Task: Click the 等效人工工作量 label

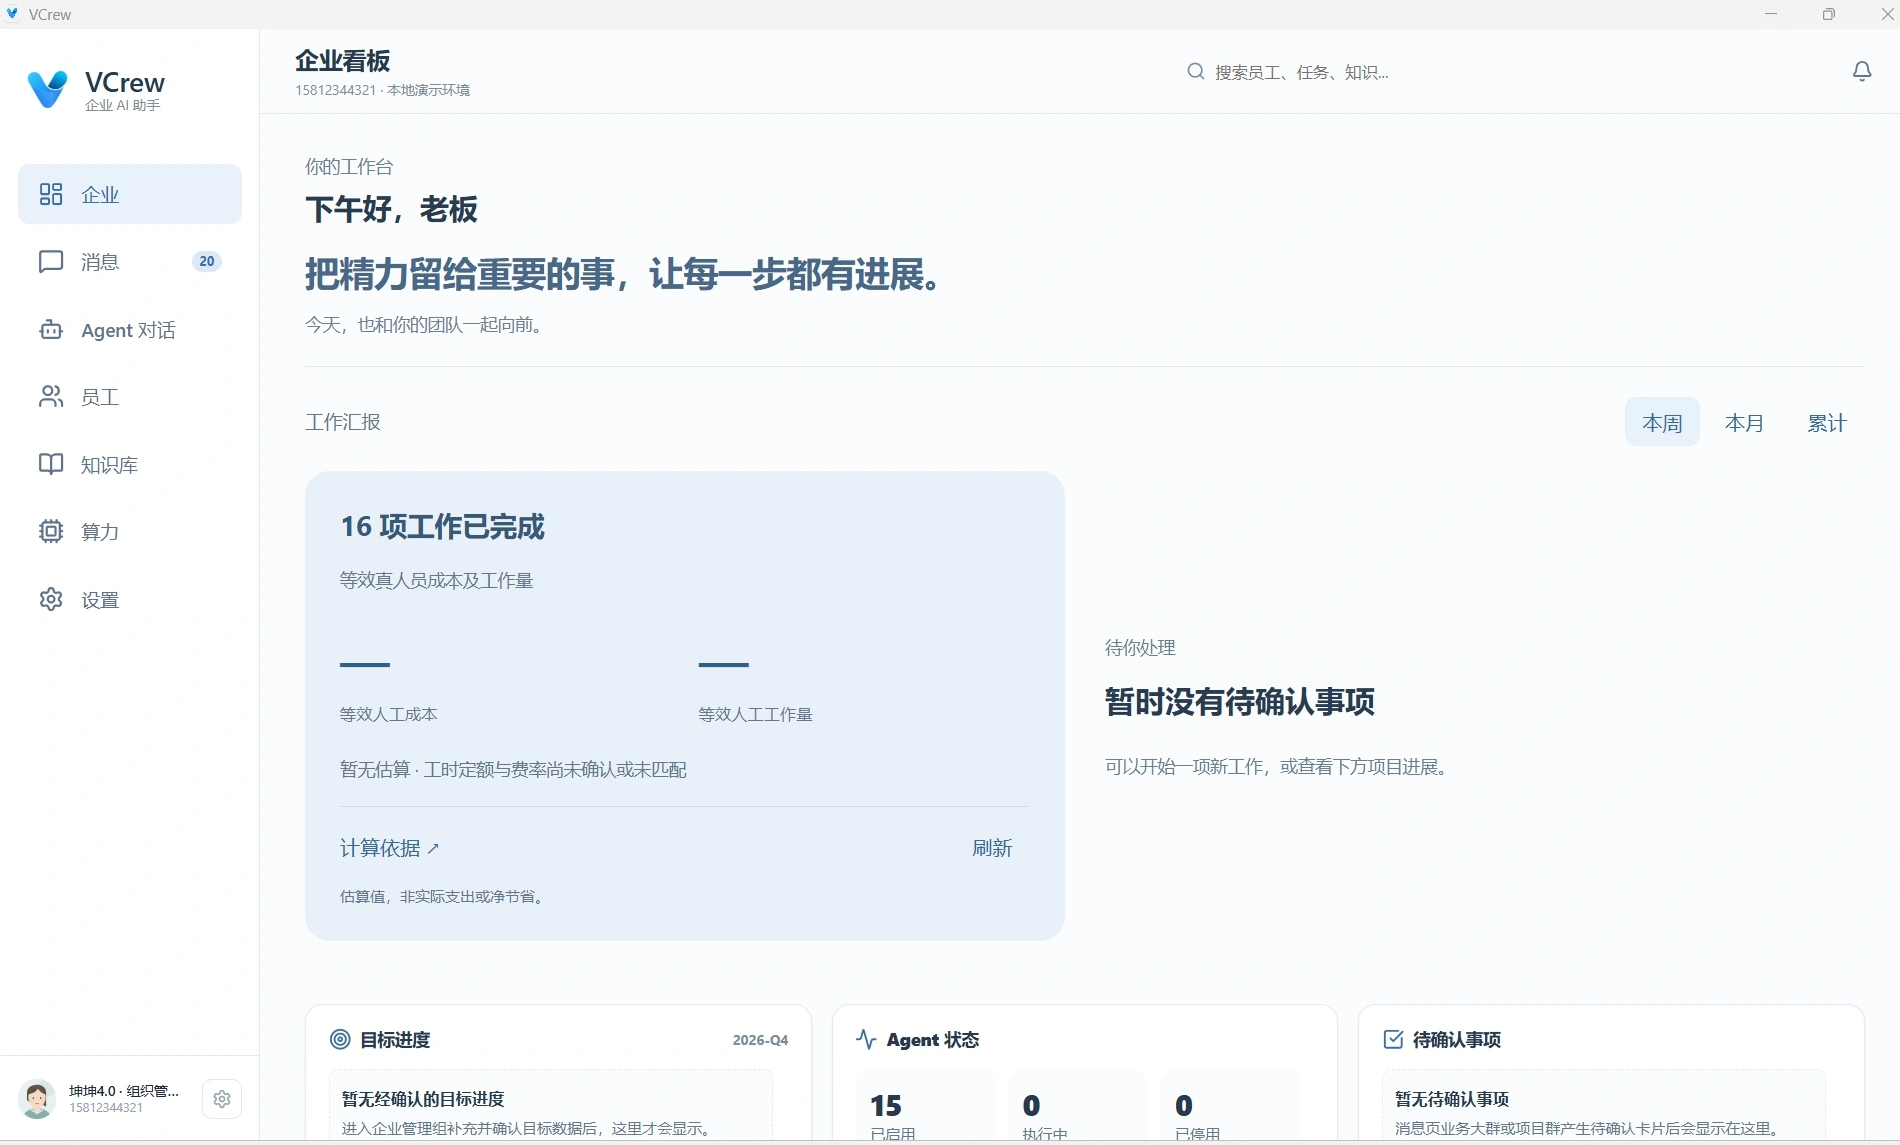Action: pyautogui.click(x=755, y=714)
